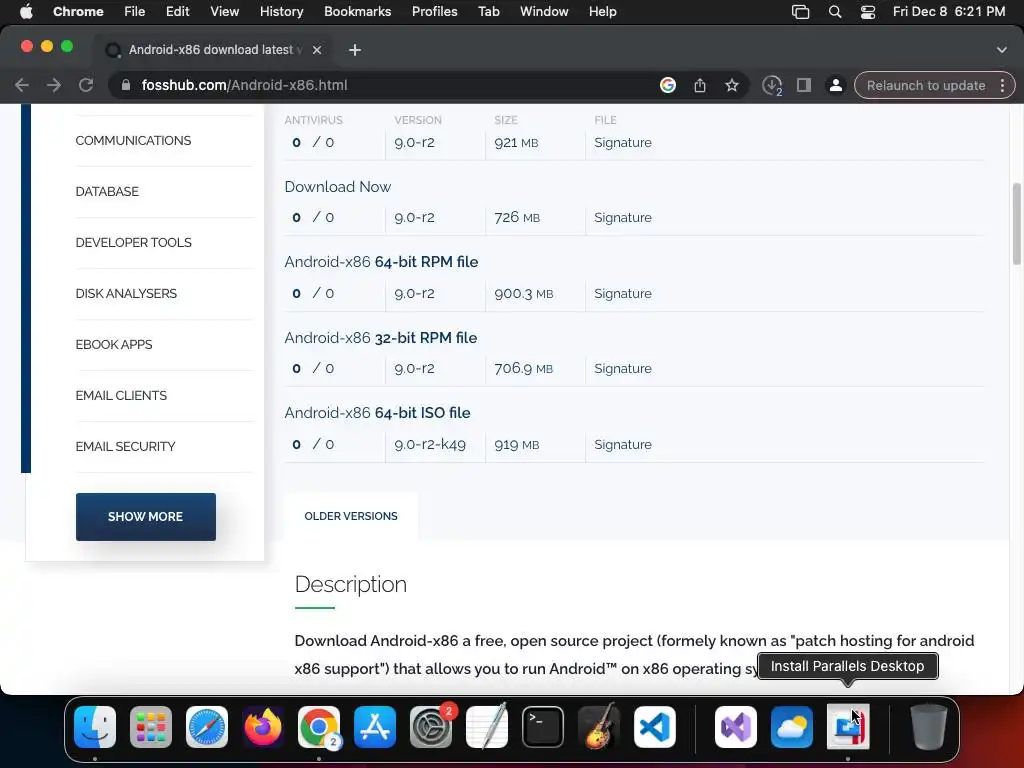This screenshot has height=768, width=1024.
Task: Open Signature for 919 MB file
Action: click(622, 444)
